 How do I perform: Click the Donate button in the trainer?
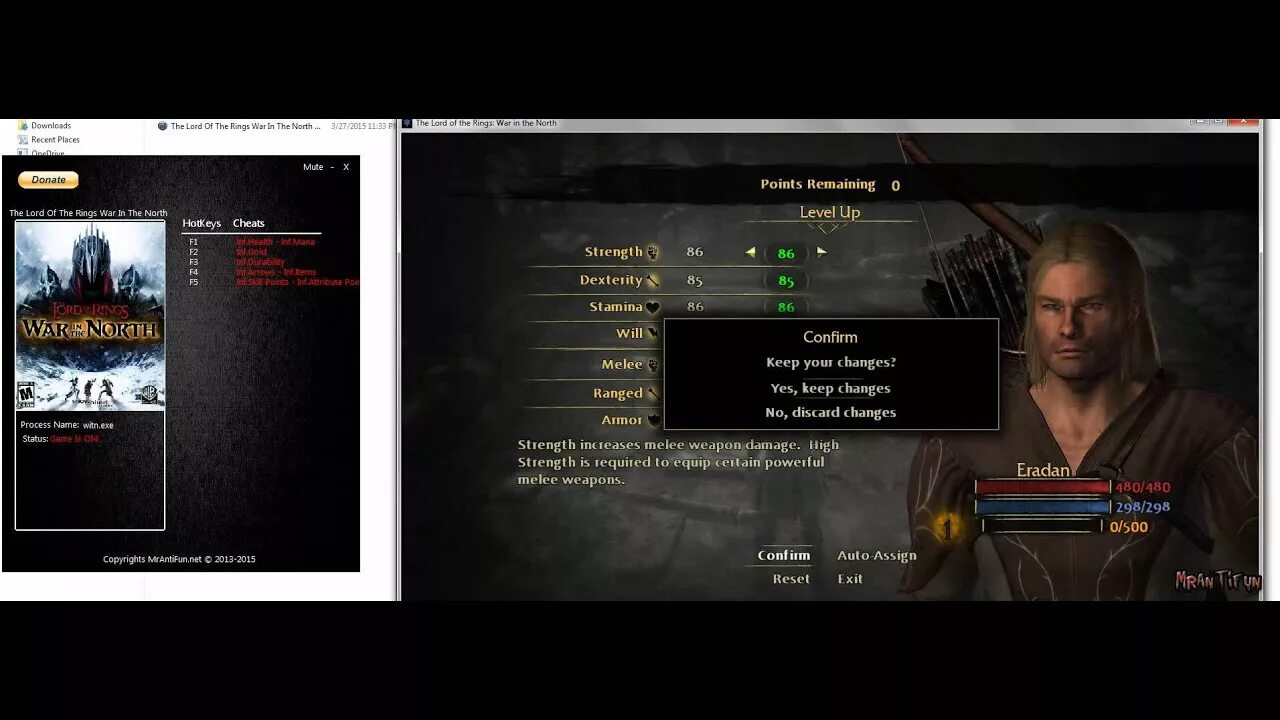48,180
